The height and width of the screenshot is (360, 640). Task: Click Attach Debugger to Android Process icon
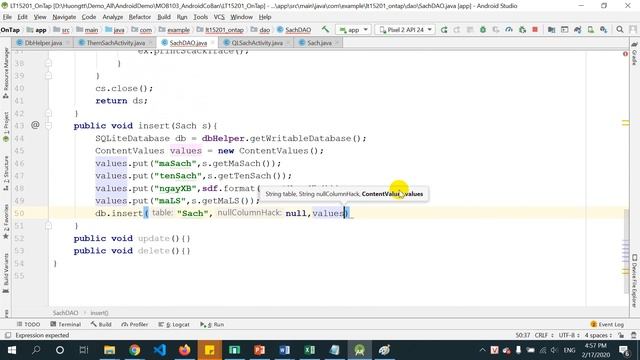[x=522, y=30]
